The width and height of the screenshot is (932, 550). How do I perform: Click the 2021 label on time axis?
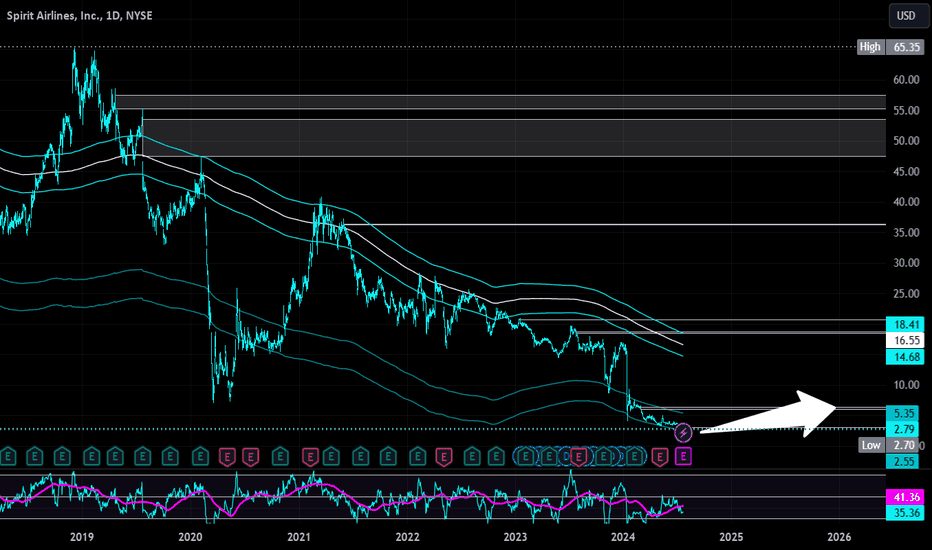tap(298, 537)
